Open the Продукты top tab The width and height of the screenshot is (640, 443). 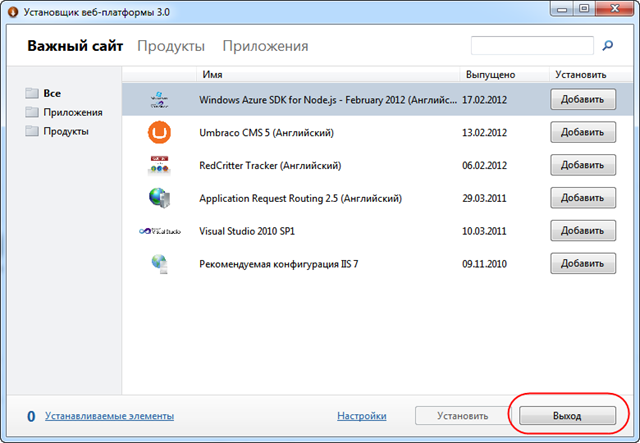[171, 46]
